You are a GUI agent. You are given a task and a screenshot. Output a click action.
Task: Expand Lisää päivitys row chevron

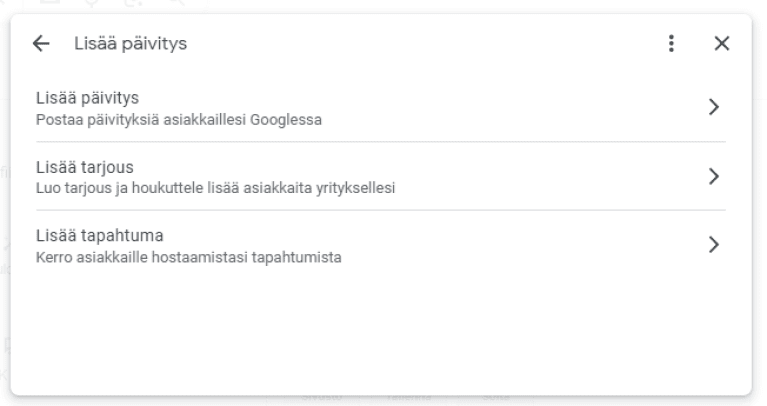pyautogui.click(x=713, y=108)
